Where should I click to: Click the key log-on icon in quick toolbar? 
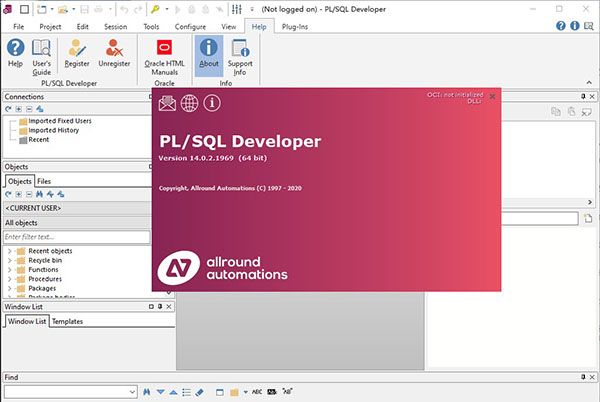coord(155,8)
